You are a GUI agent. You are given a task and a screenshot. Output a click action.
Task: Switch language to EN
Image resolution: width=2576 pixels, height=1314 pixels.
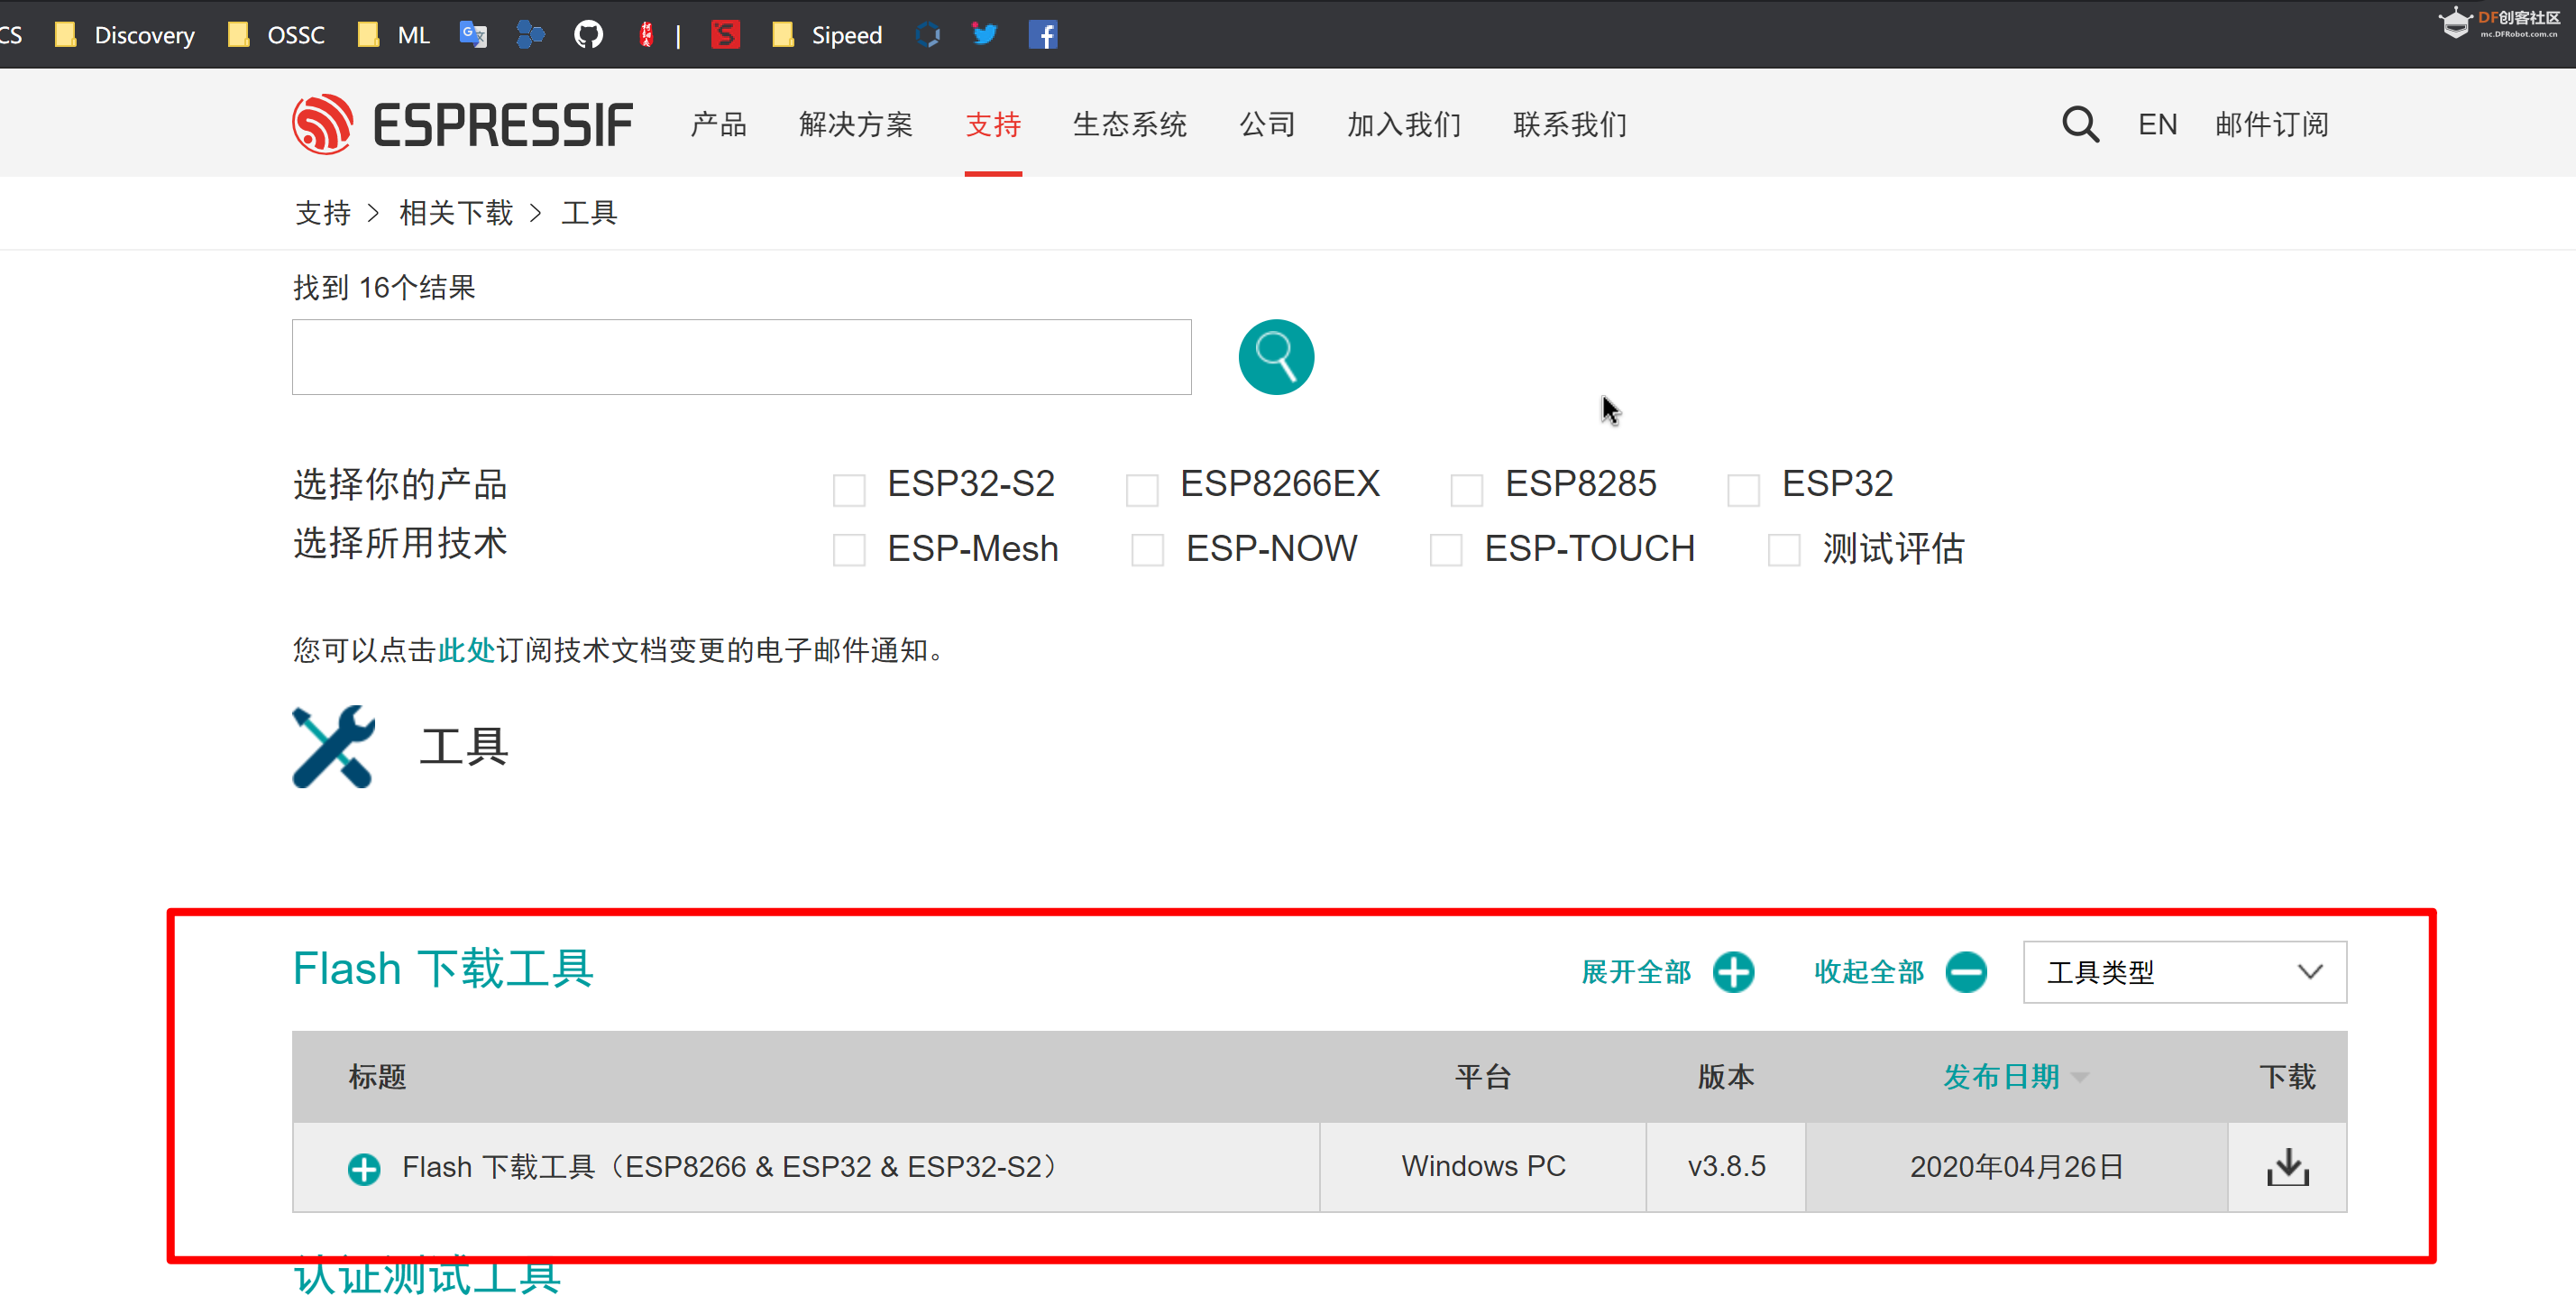(x=2157, y=124)
